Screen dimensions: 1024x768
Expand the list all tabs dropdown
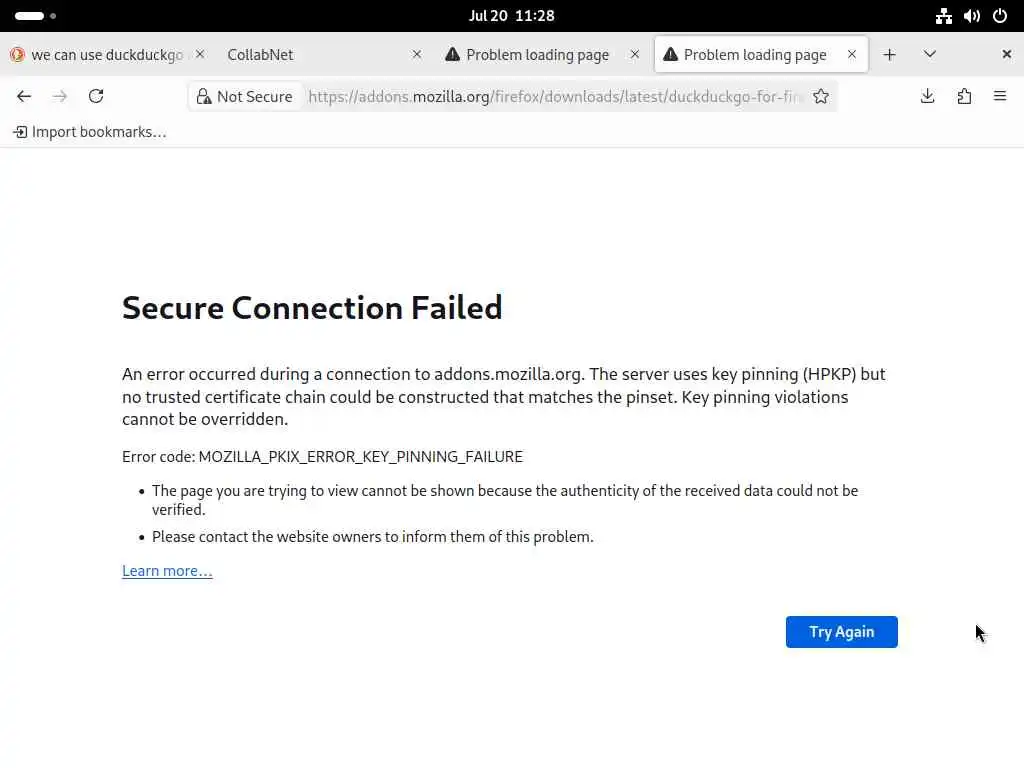point(930,54)
